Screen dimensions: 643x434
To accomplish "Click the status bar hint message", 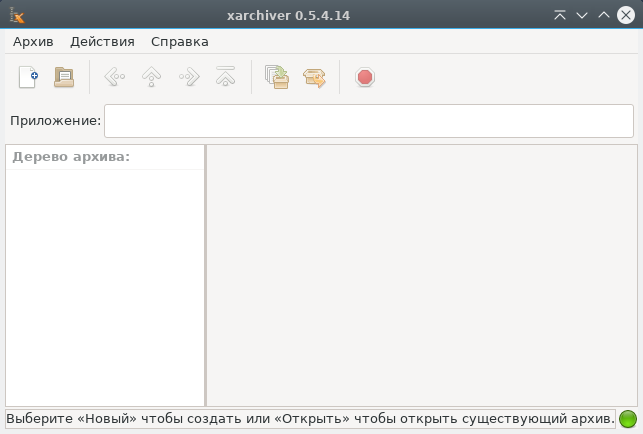I will point(310,419).
